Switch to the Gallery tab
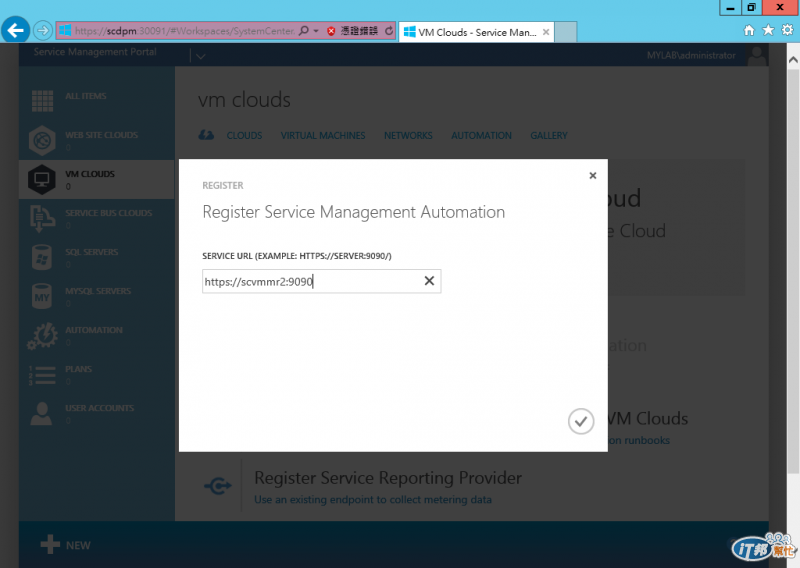 click(549, 135)
